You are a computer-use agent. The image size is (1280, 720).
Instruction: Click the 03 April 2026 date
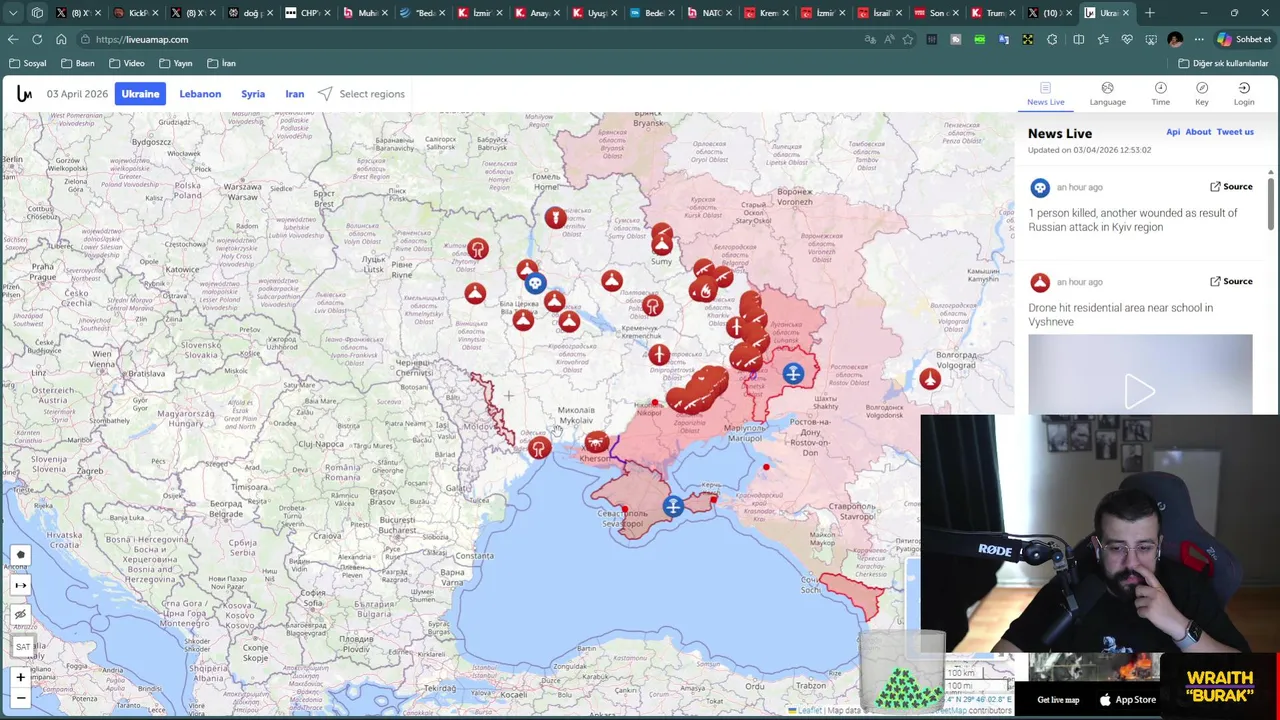(77, 94)
